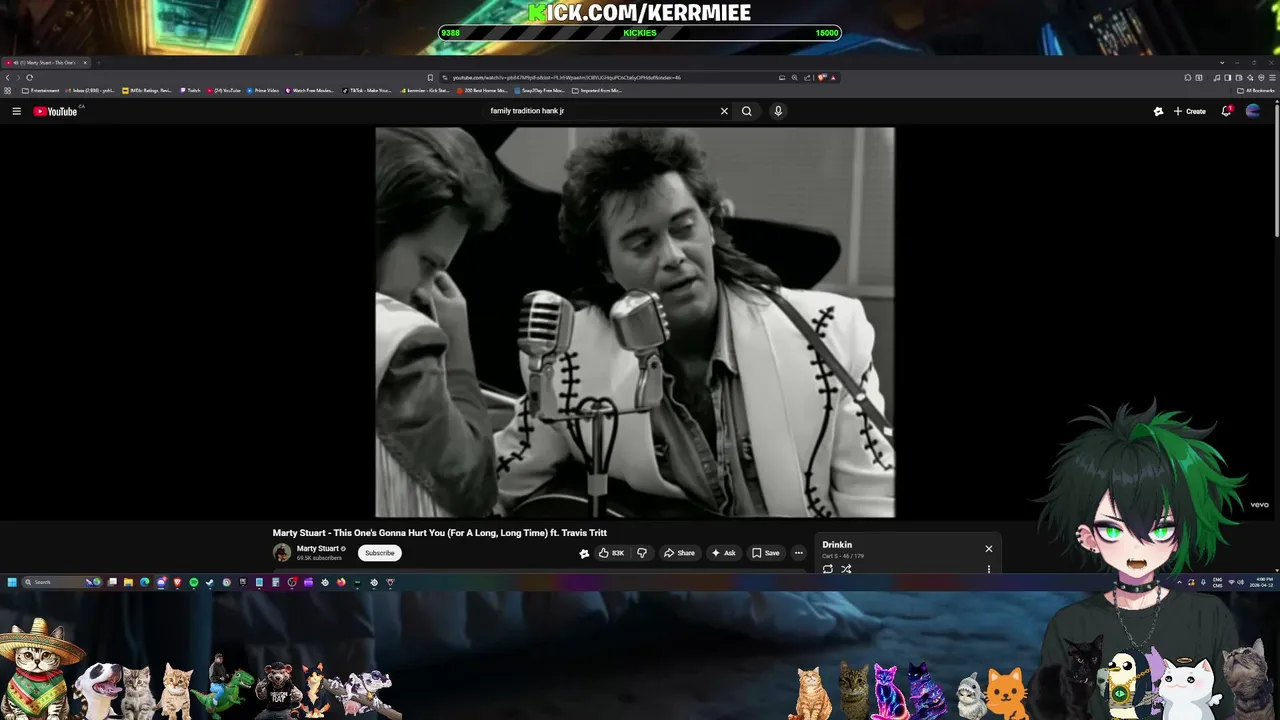Submit search with the magnifier button

coord(746,111)
